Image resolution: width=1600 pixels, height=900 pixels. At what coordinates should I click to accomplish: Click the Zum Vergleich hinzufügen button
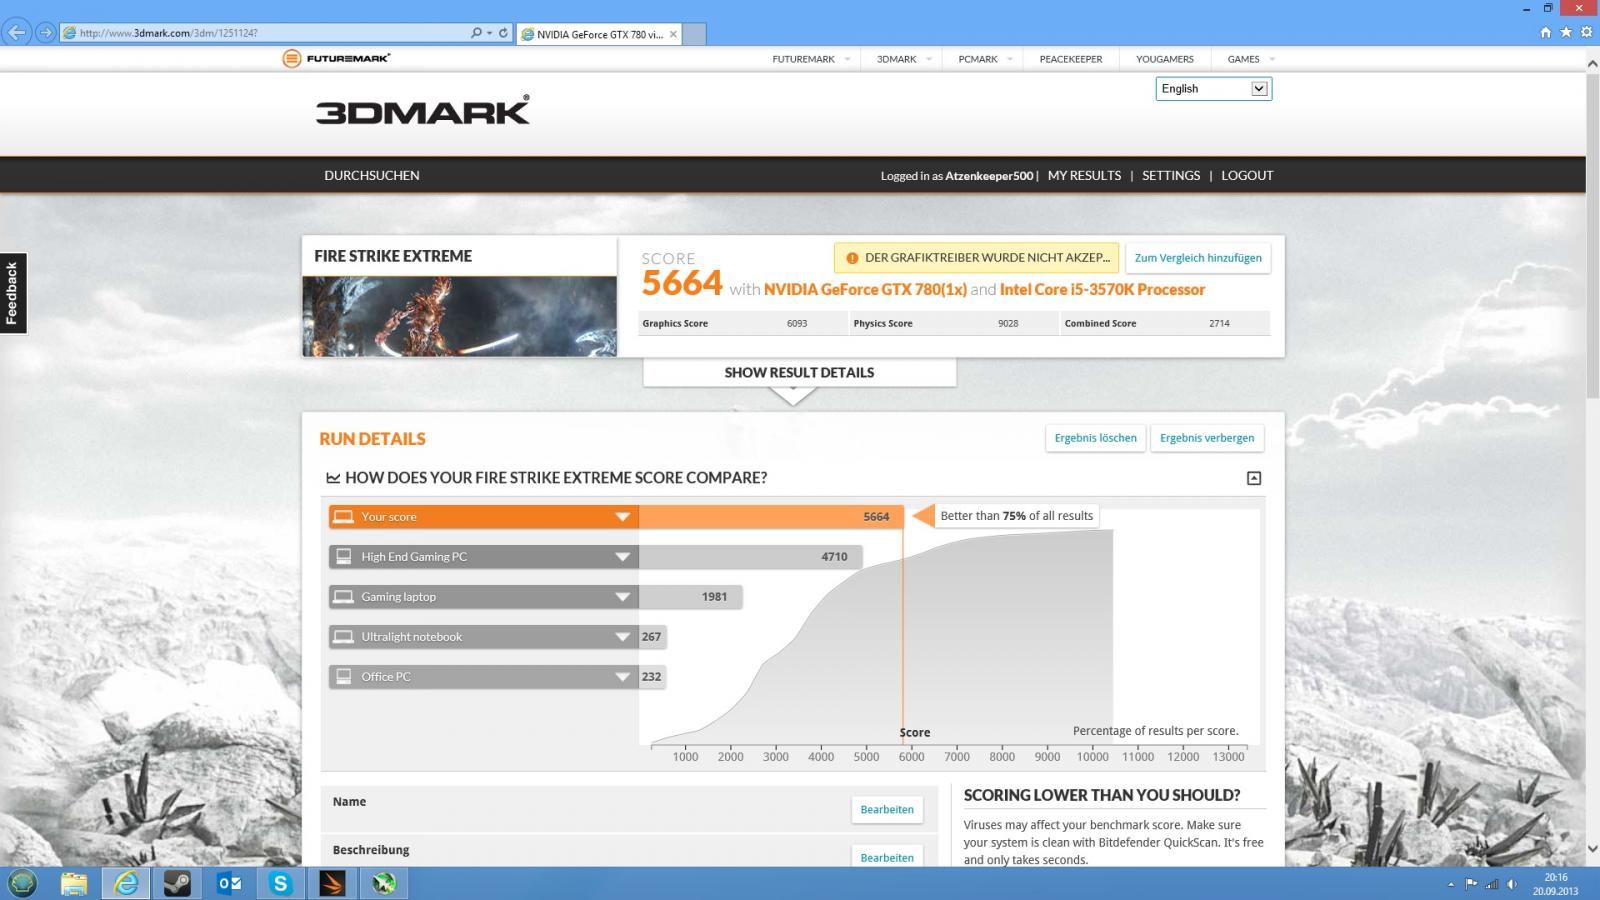click(1198, 258)
